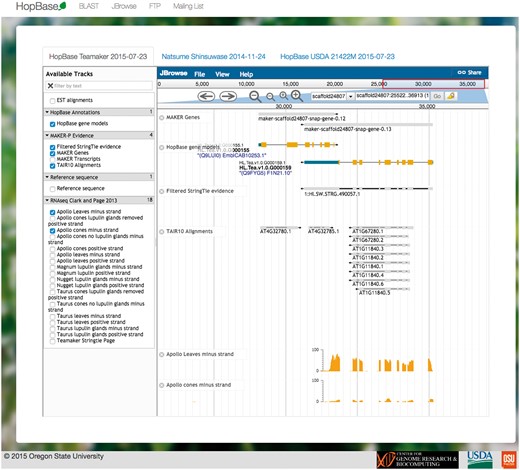
Task: Open FTP from top navigation
Action: coord(155,6)
